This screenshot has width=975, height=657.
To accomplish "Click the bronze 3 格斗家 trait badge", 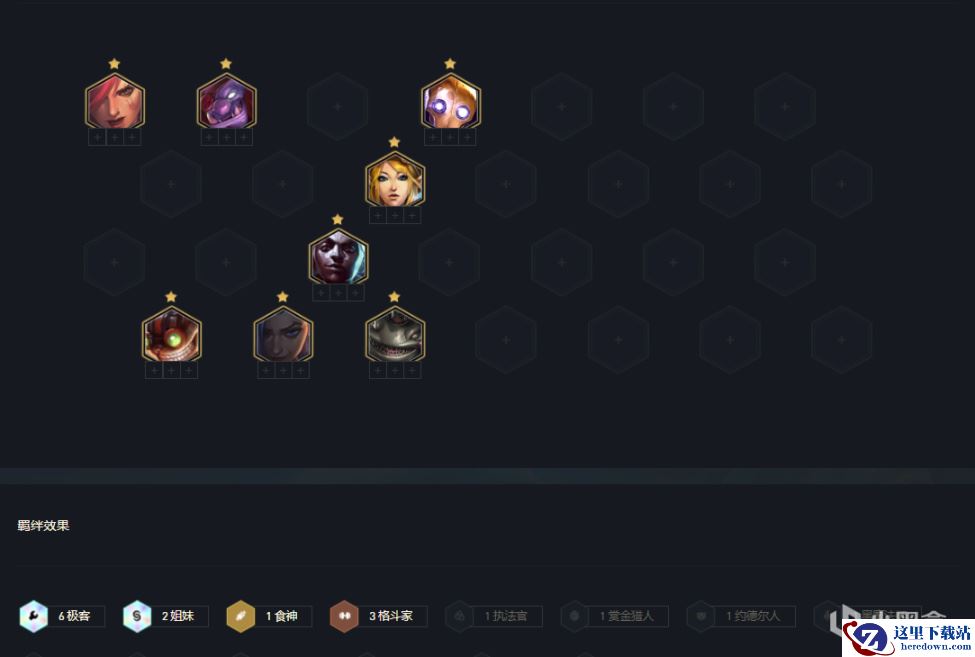I will [x=379, y=616].
